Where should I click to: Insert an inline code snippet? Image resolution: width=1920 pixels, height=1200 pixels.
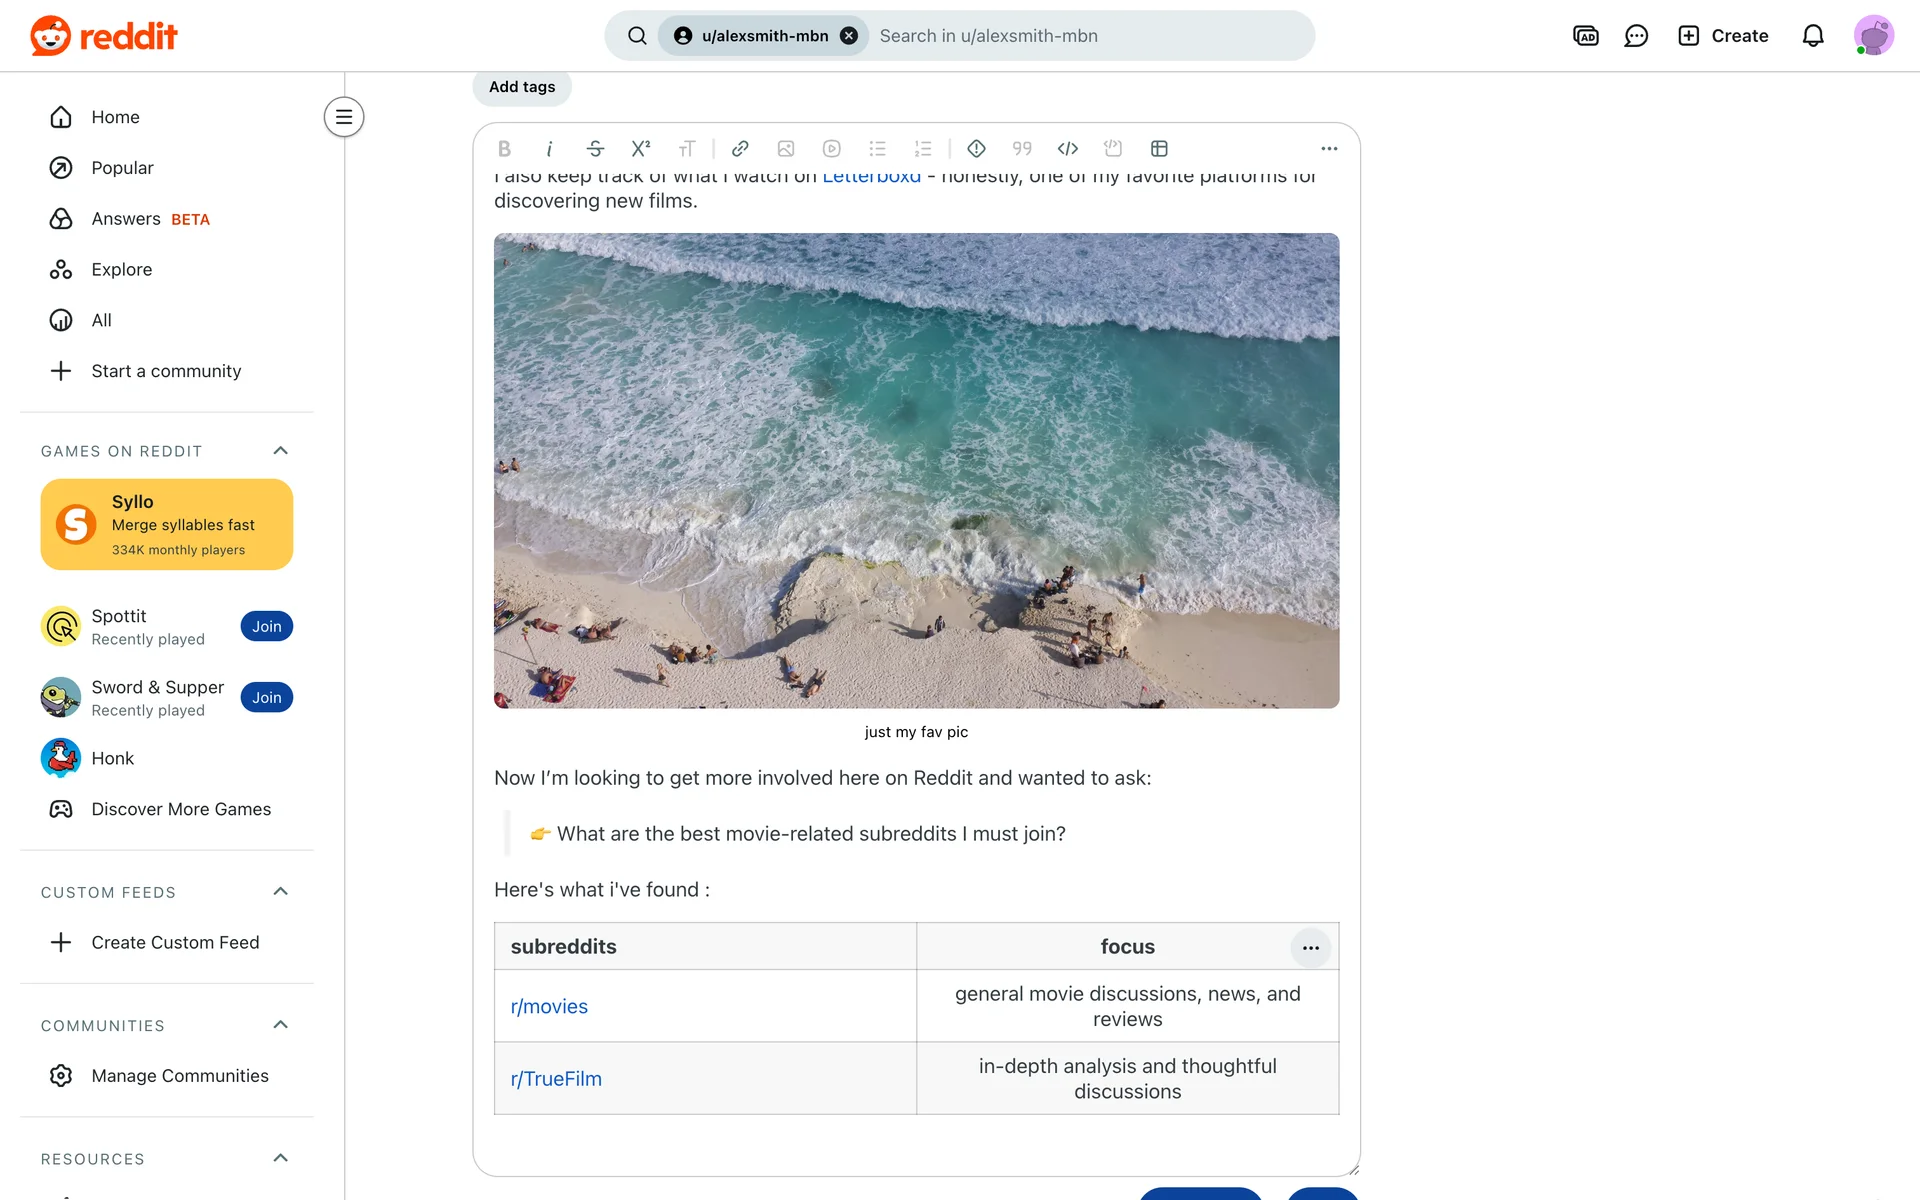tap(1068, 149)
